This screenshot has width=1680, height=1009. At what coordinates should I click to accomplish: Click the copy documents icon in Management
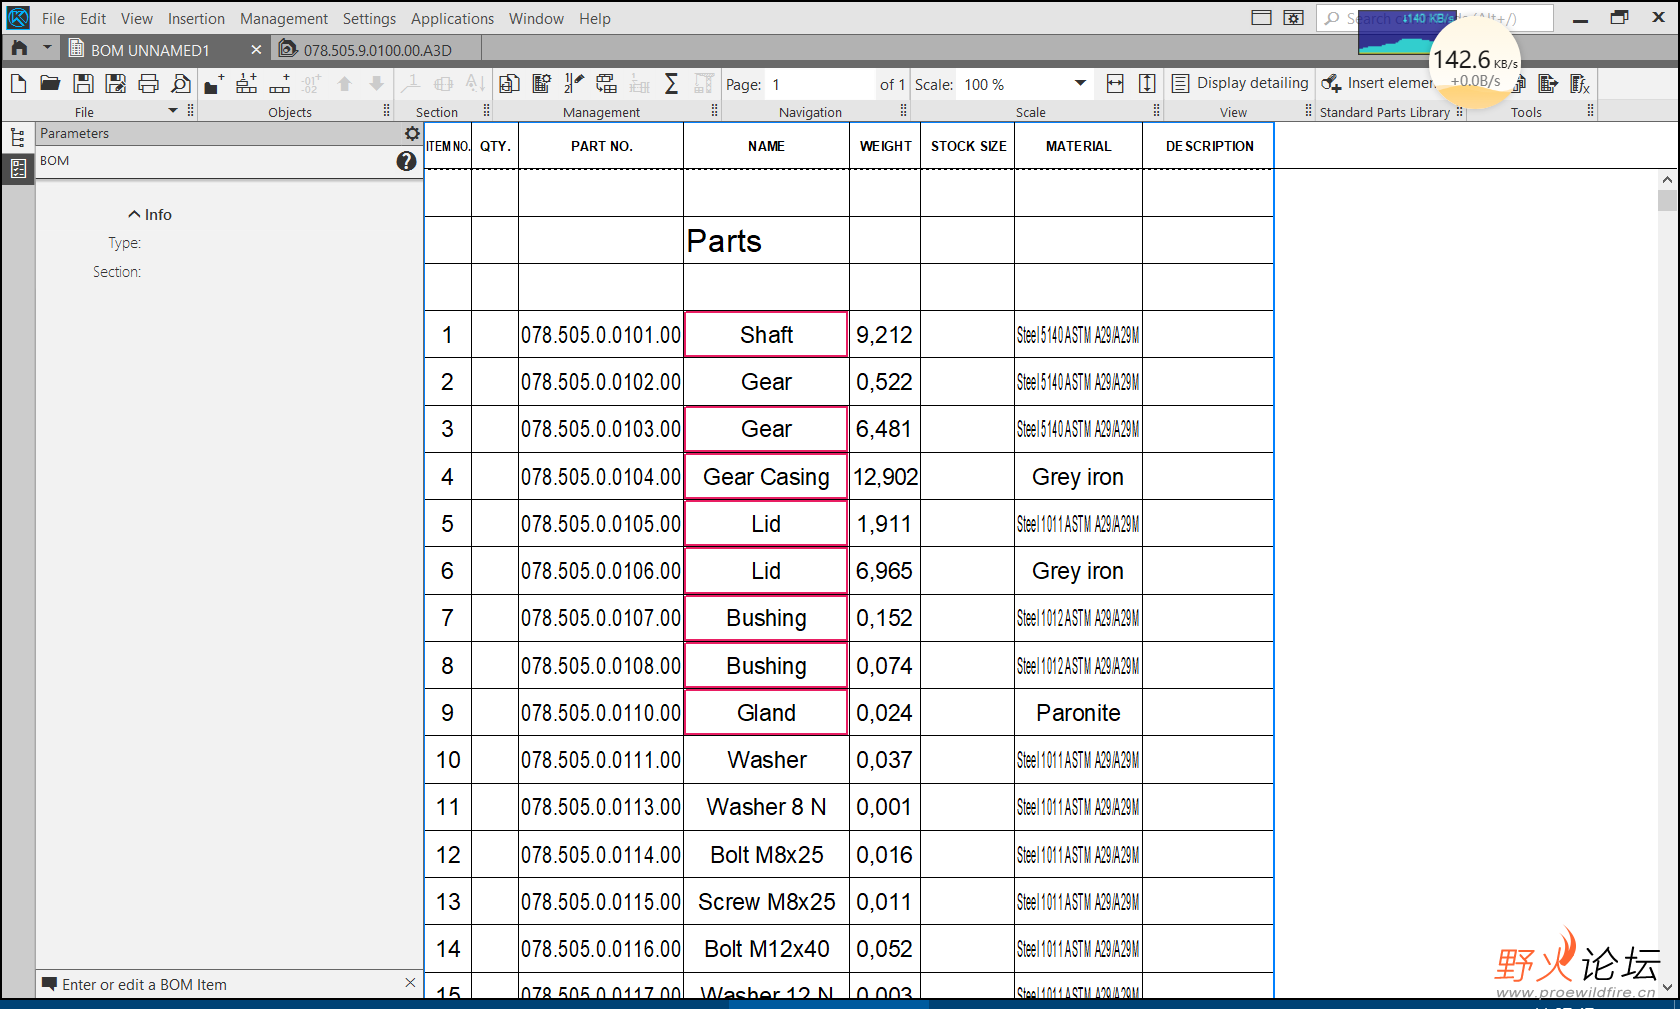point(509,84)
